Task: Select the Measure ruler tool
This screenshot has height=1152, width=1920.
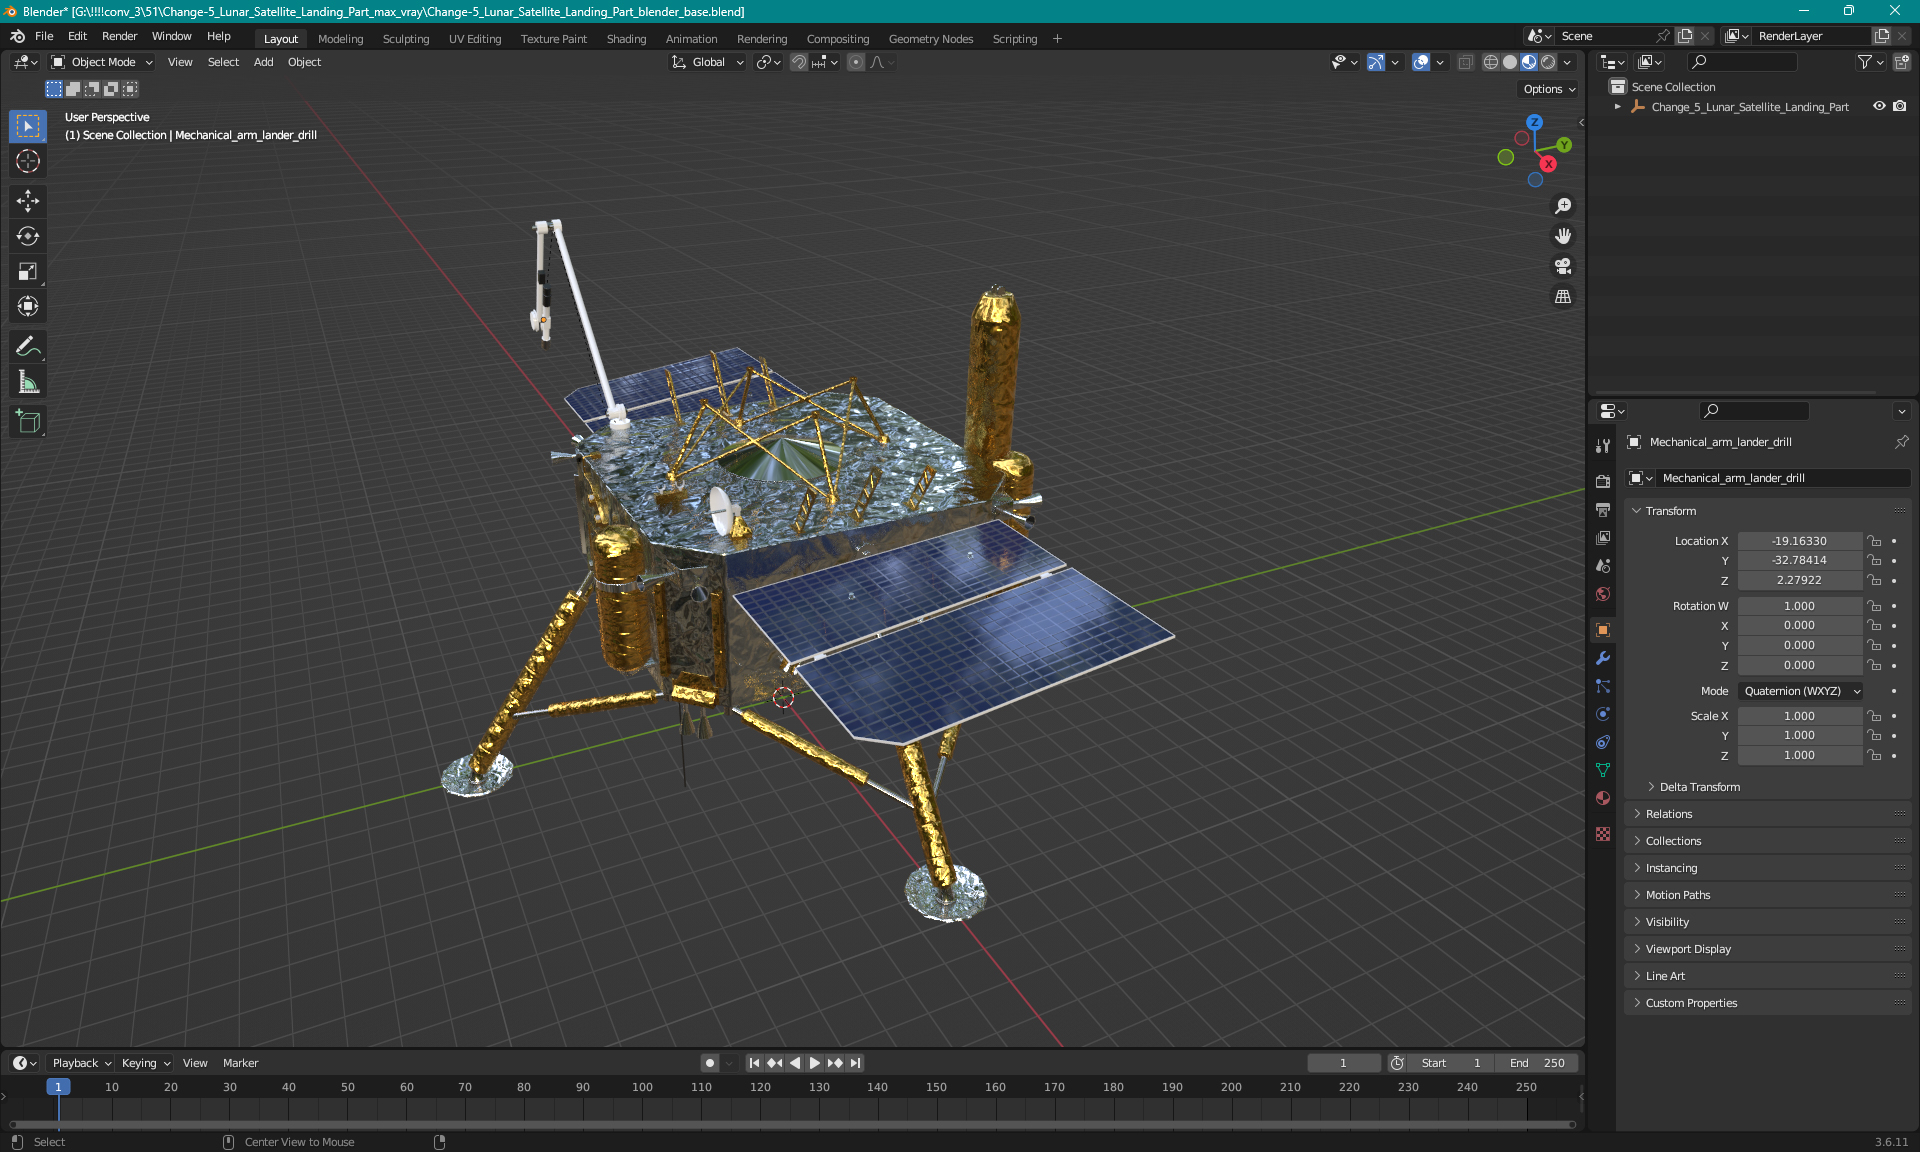Action: tap(28, 382)
